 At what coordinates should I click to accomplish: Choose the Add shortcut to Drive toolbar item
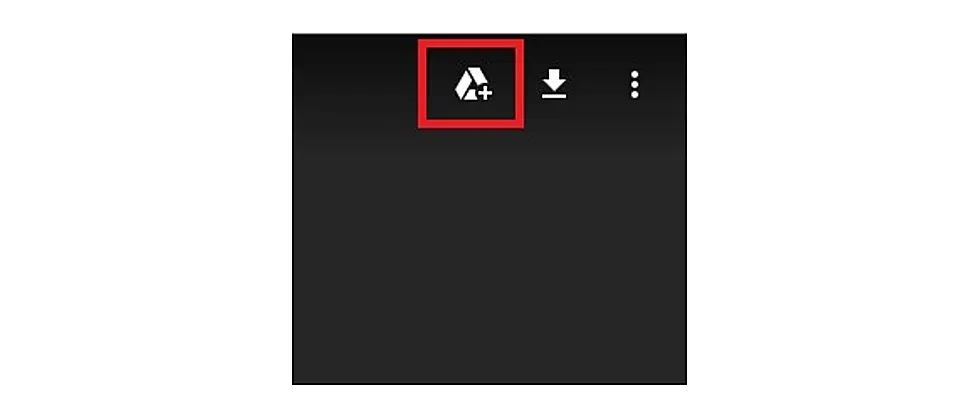click(473, 84)
